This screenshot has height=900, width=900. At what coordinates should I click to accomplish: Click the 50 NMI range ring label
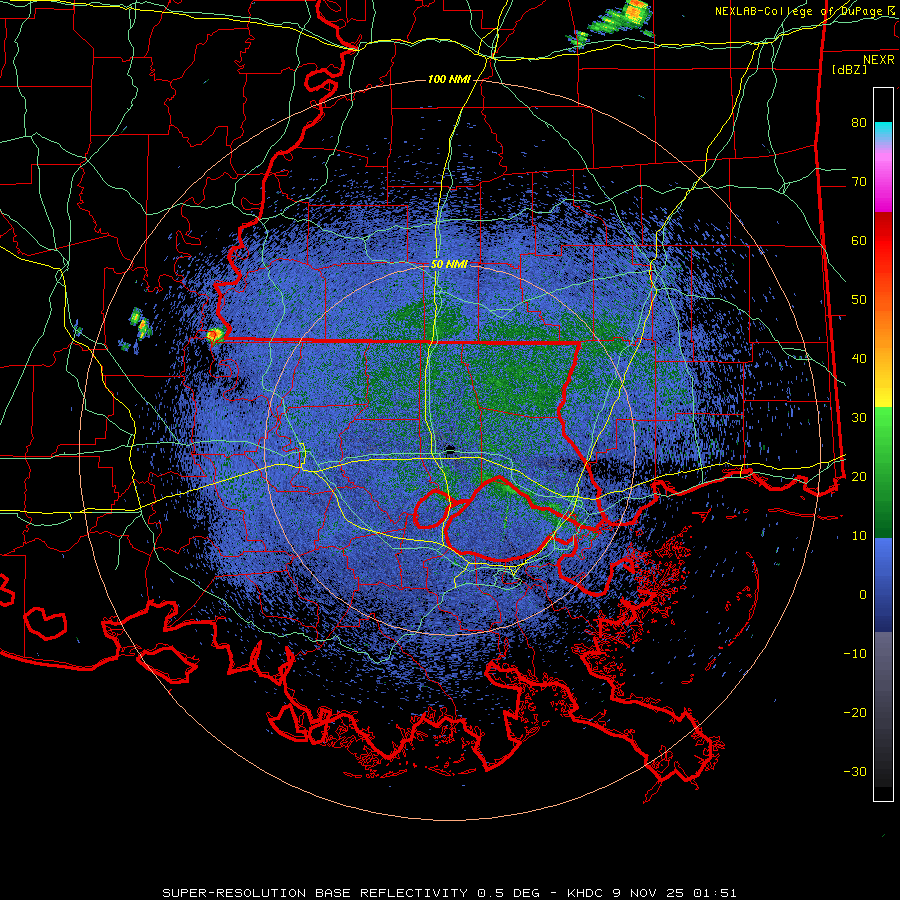[449, 264]
